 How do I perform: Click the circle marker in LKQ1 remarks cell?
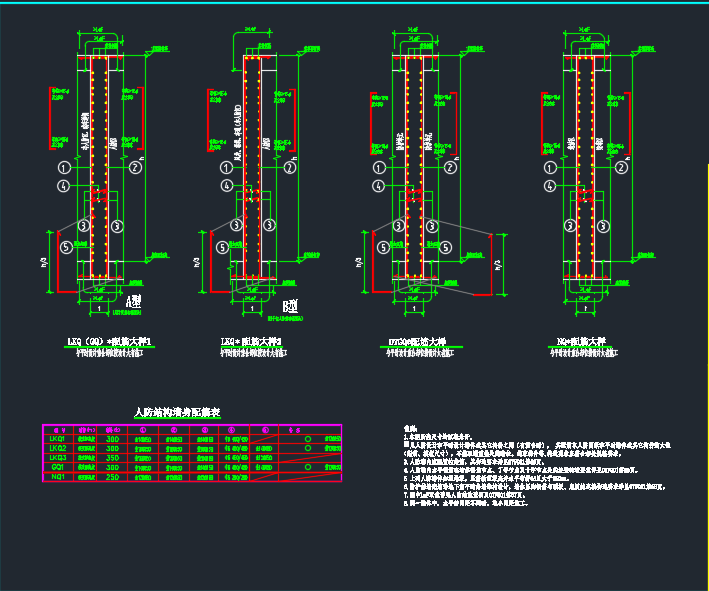(x=308, y=439)
